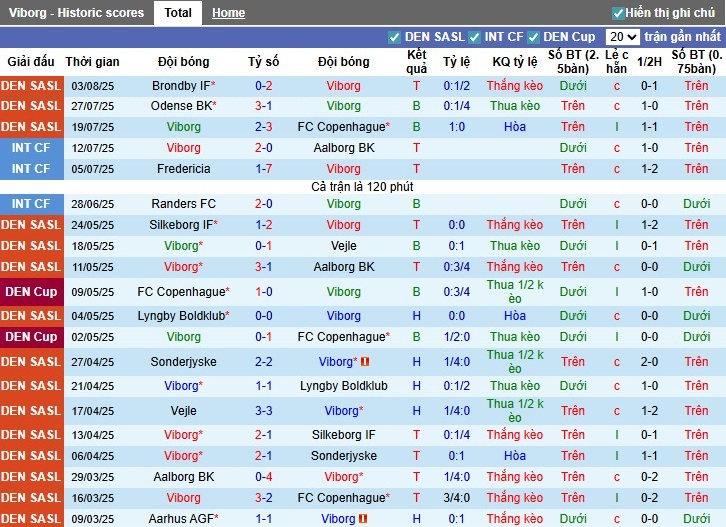Select the 1/2H column header
726x527 pixels.
click(x=649, y=62)
